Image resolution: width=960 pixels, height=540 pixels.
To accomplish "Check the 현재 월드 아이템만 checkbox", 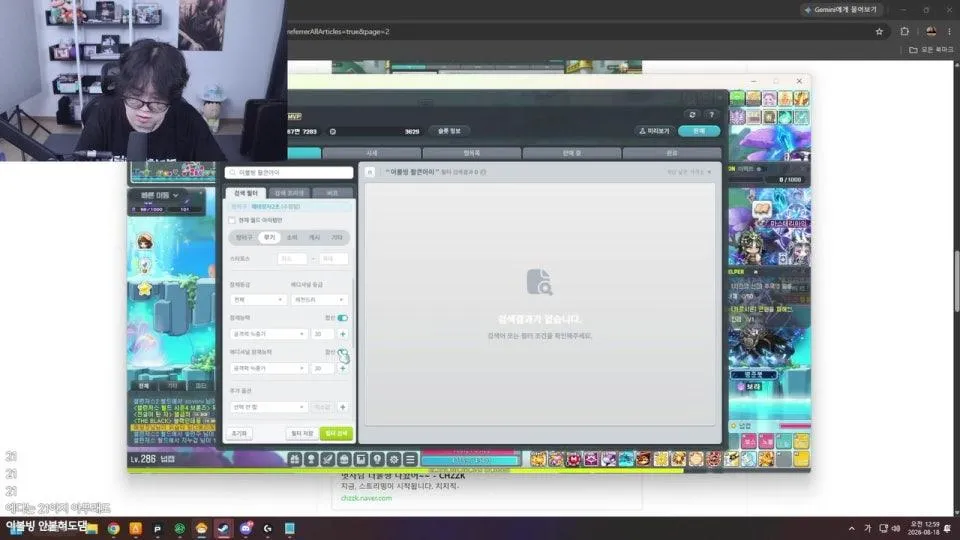I will point(232,220).
